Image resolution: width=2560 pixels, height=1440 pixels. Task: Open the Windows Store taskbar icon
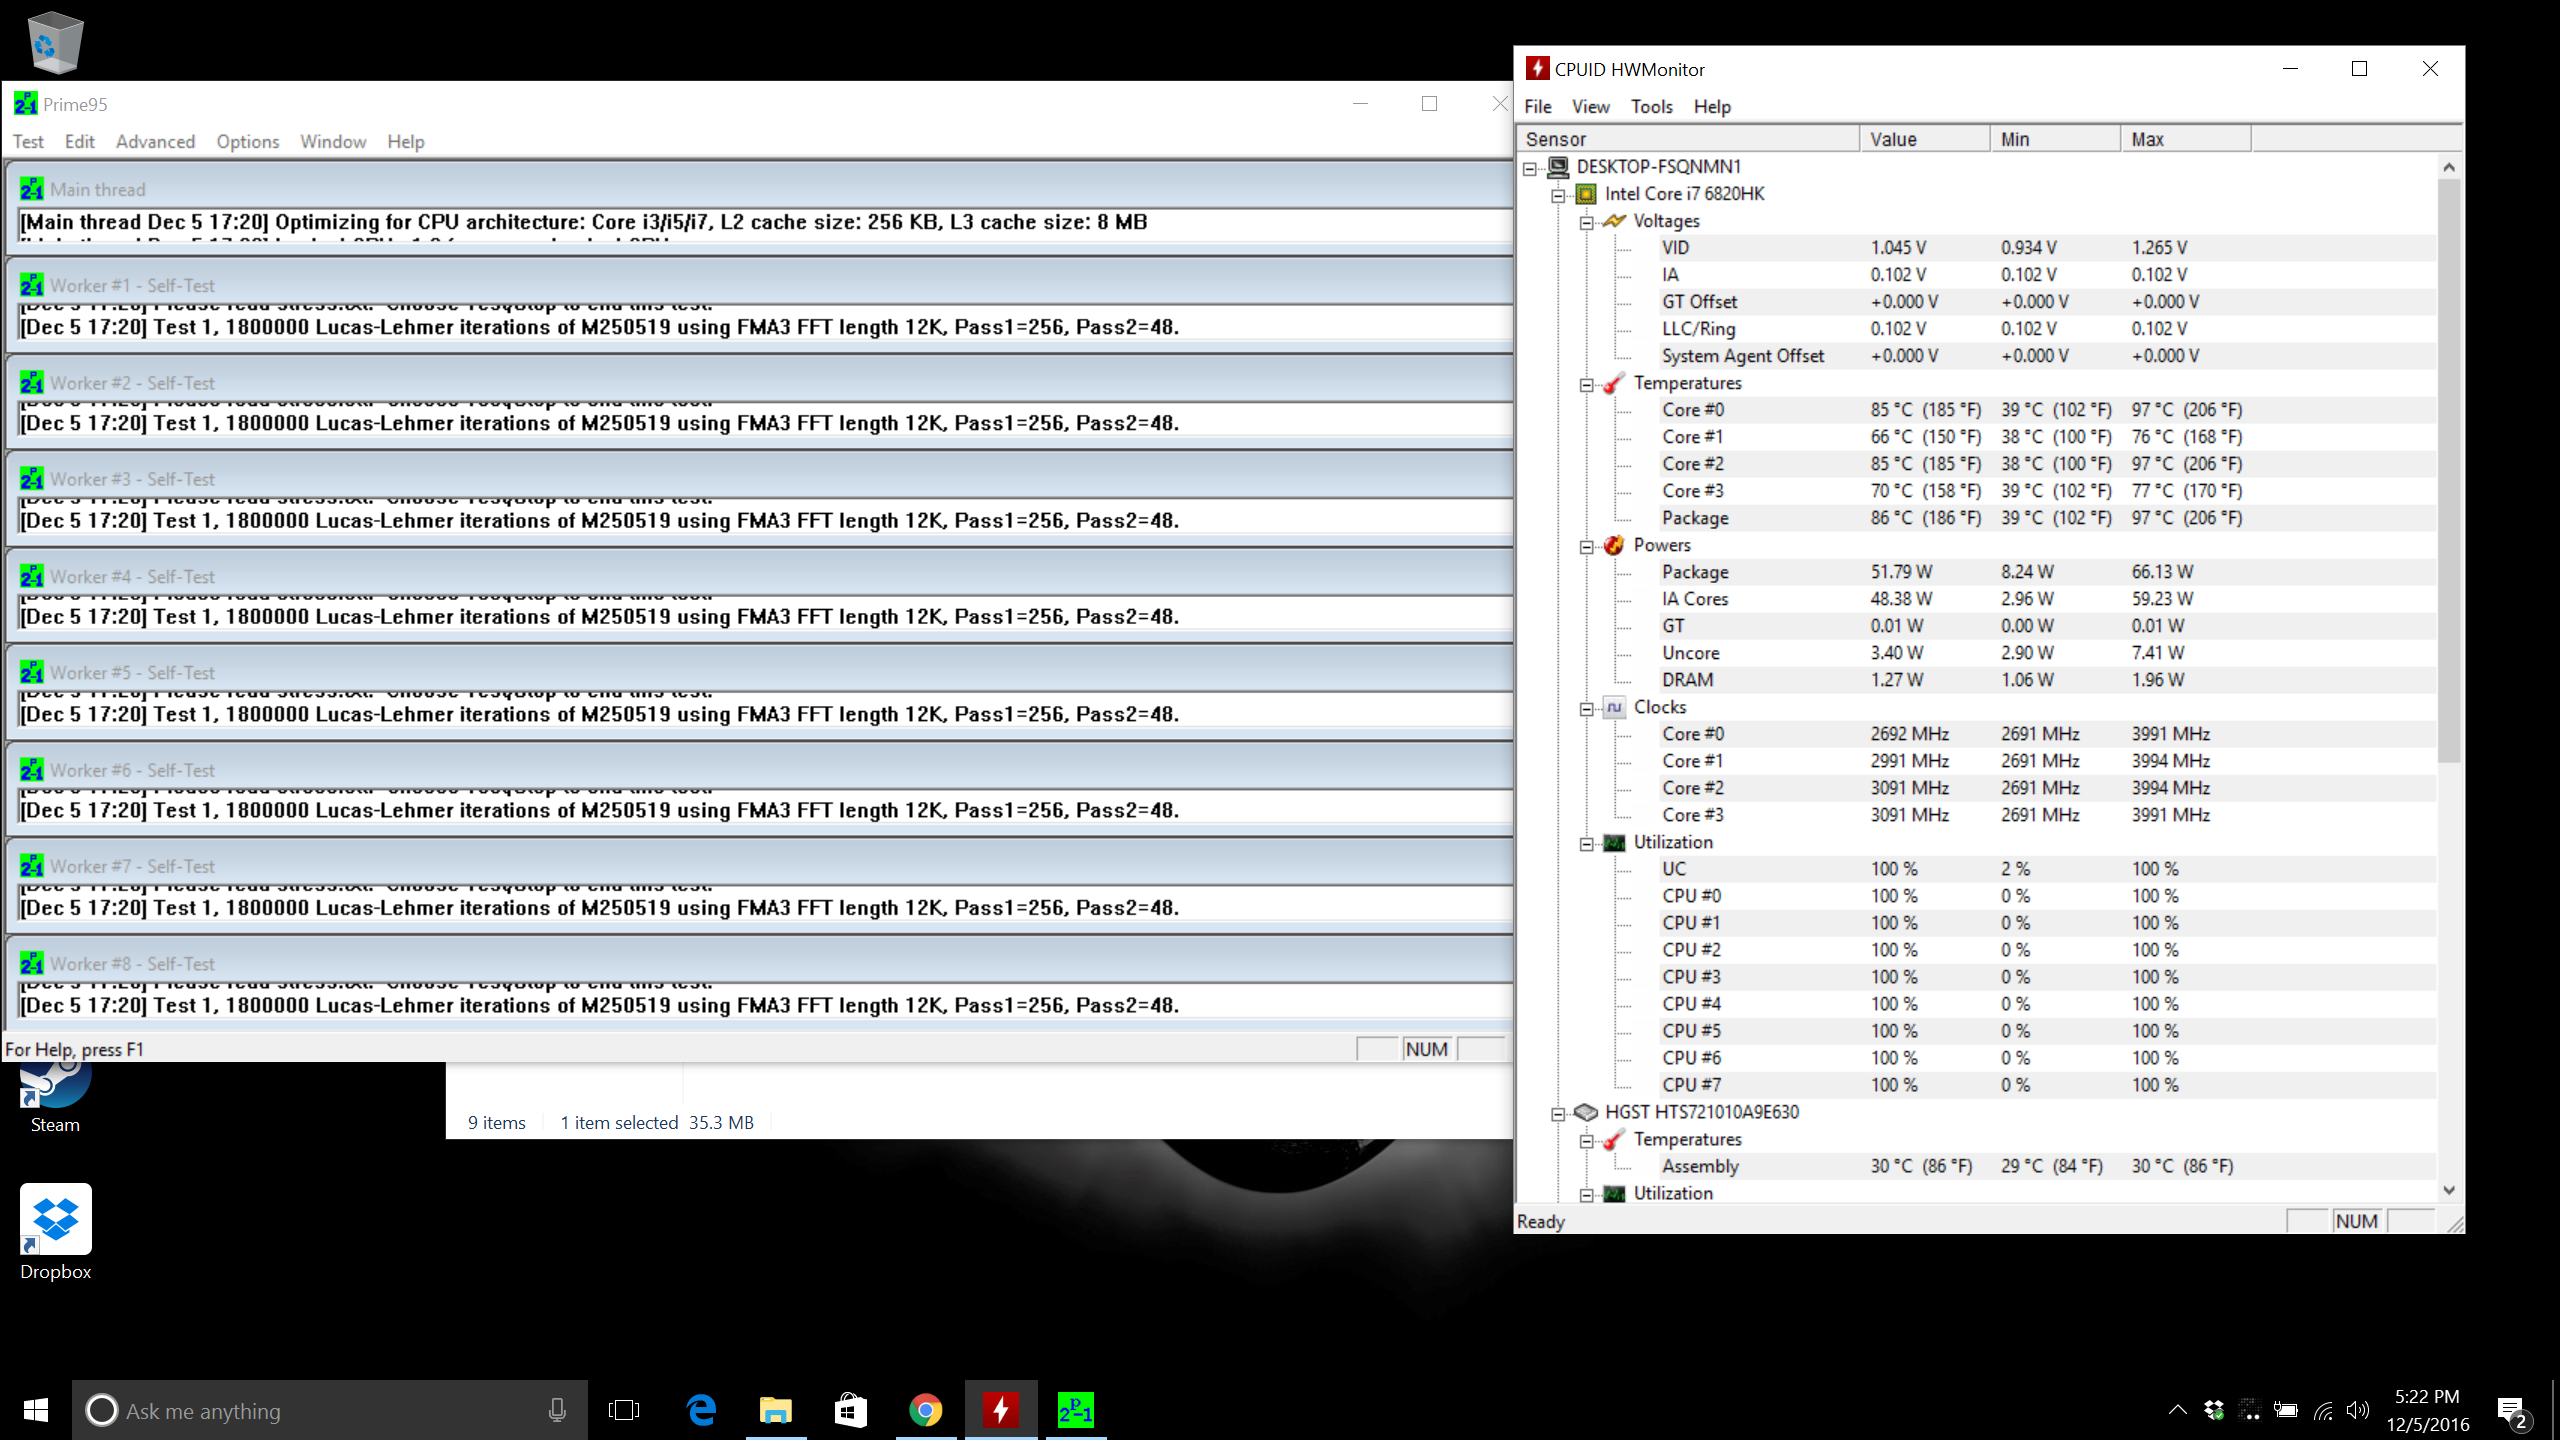pos(851,1410)
